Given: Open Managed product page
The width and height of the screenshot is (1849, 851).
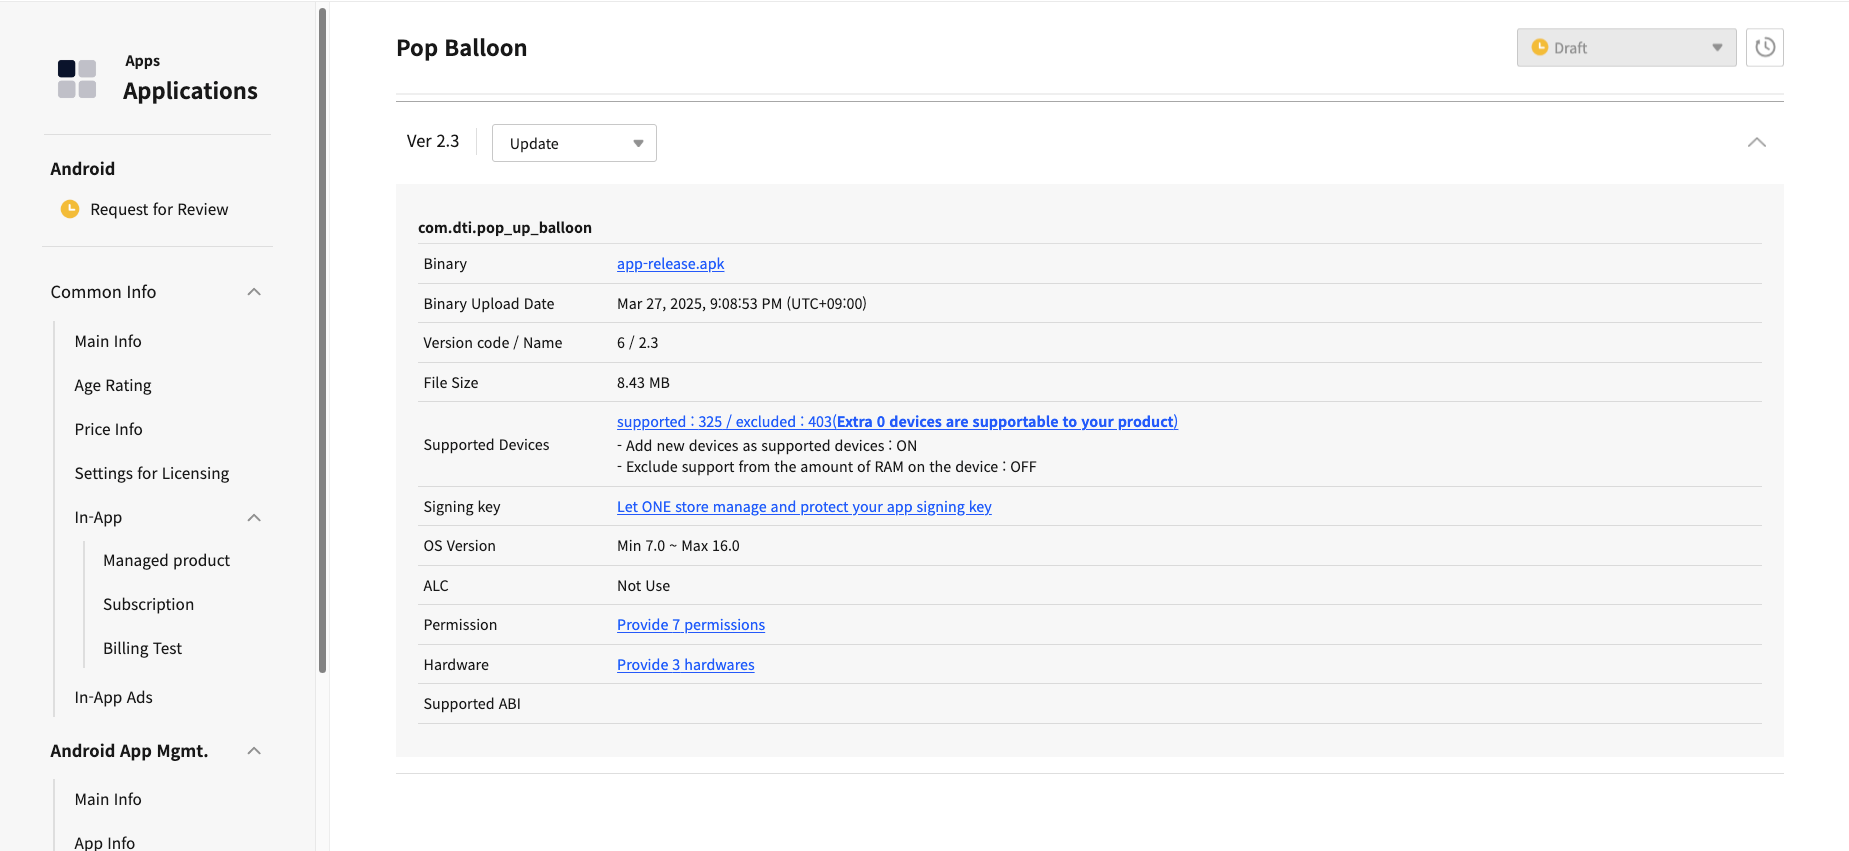Looking at the screenshot, I should pyautogui.click(x=166, y=561).
